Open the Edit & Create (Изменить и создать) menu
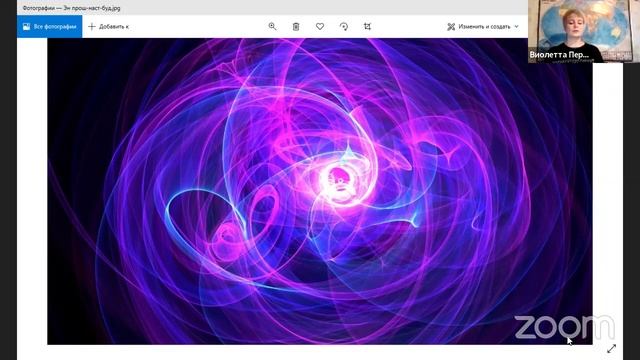The height and width of the screenshot is (360, 640). 483,27
